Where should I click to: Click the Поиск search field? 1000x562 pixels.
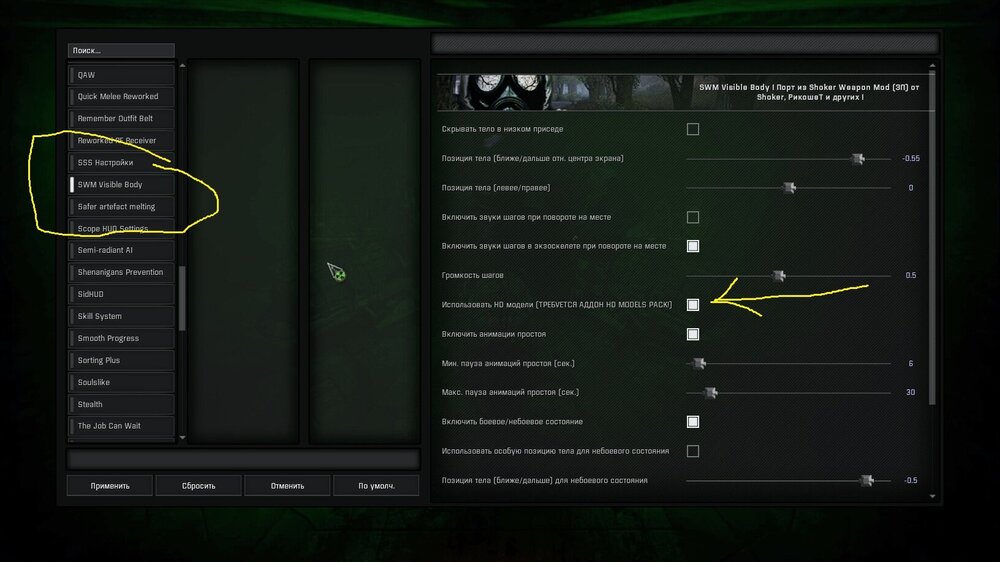point(121,50)
